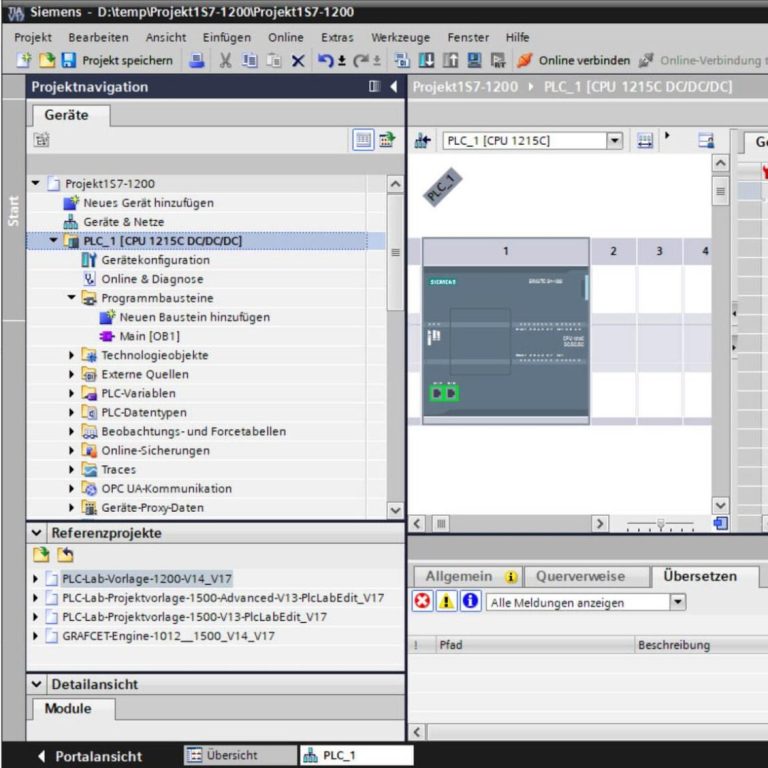Open the Online menu

click(286, 37)
